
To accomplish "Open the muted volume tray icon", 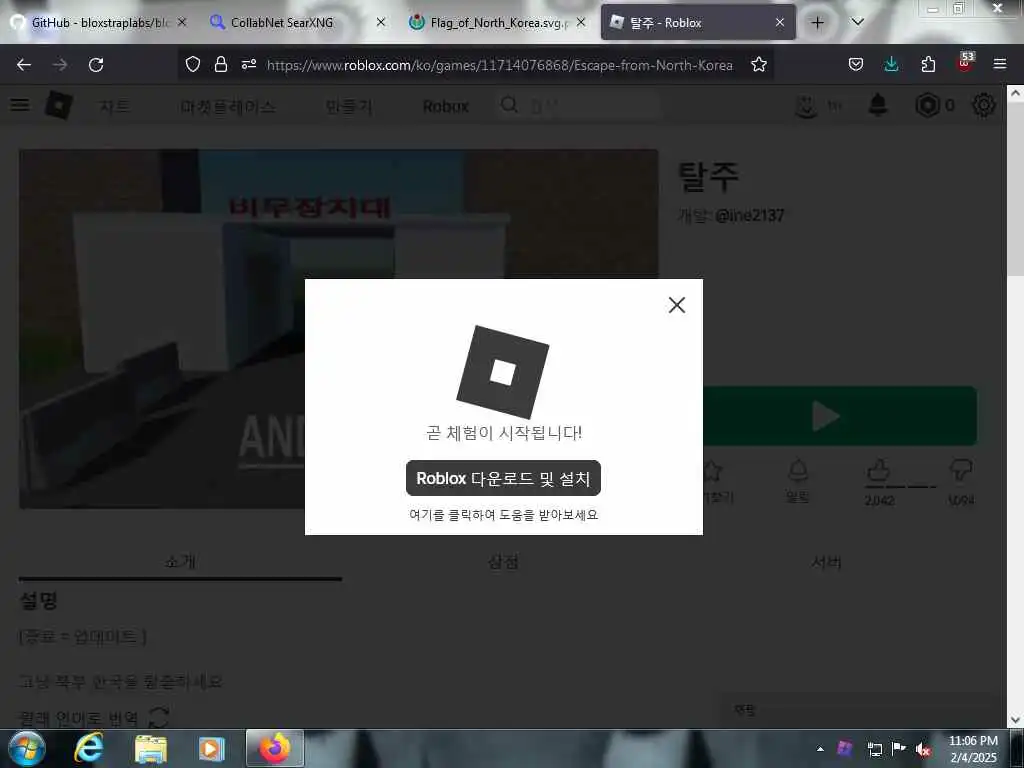I will [x=922, y=749].
